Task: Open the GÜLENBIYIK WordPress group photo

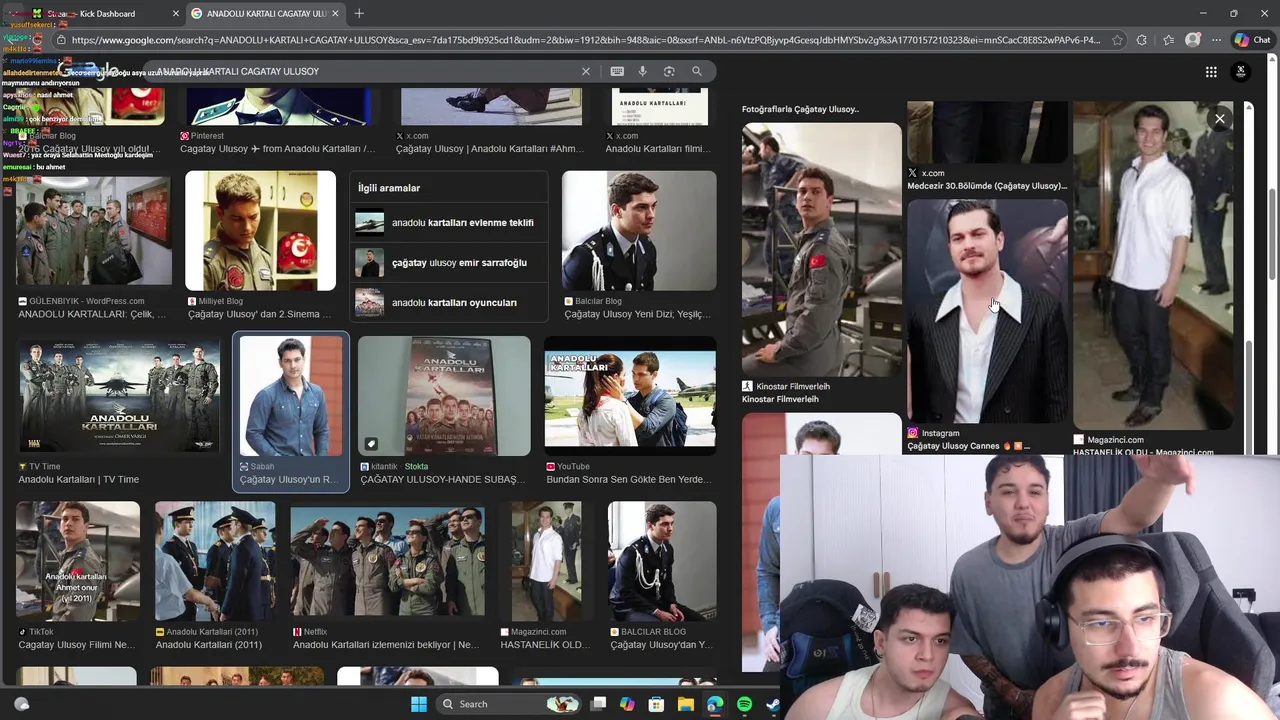Action: 93,231
